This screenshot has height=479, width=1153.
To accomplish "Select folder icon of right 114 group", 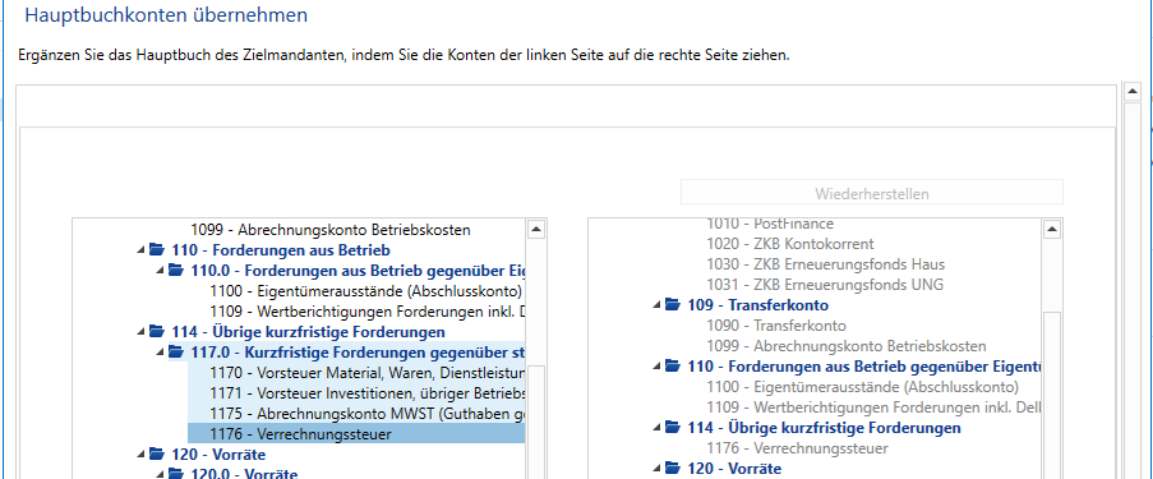I will tap(673, 428).
